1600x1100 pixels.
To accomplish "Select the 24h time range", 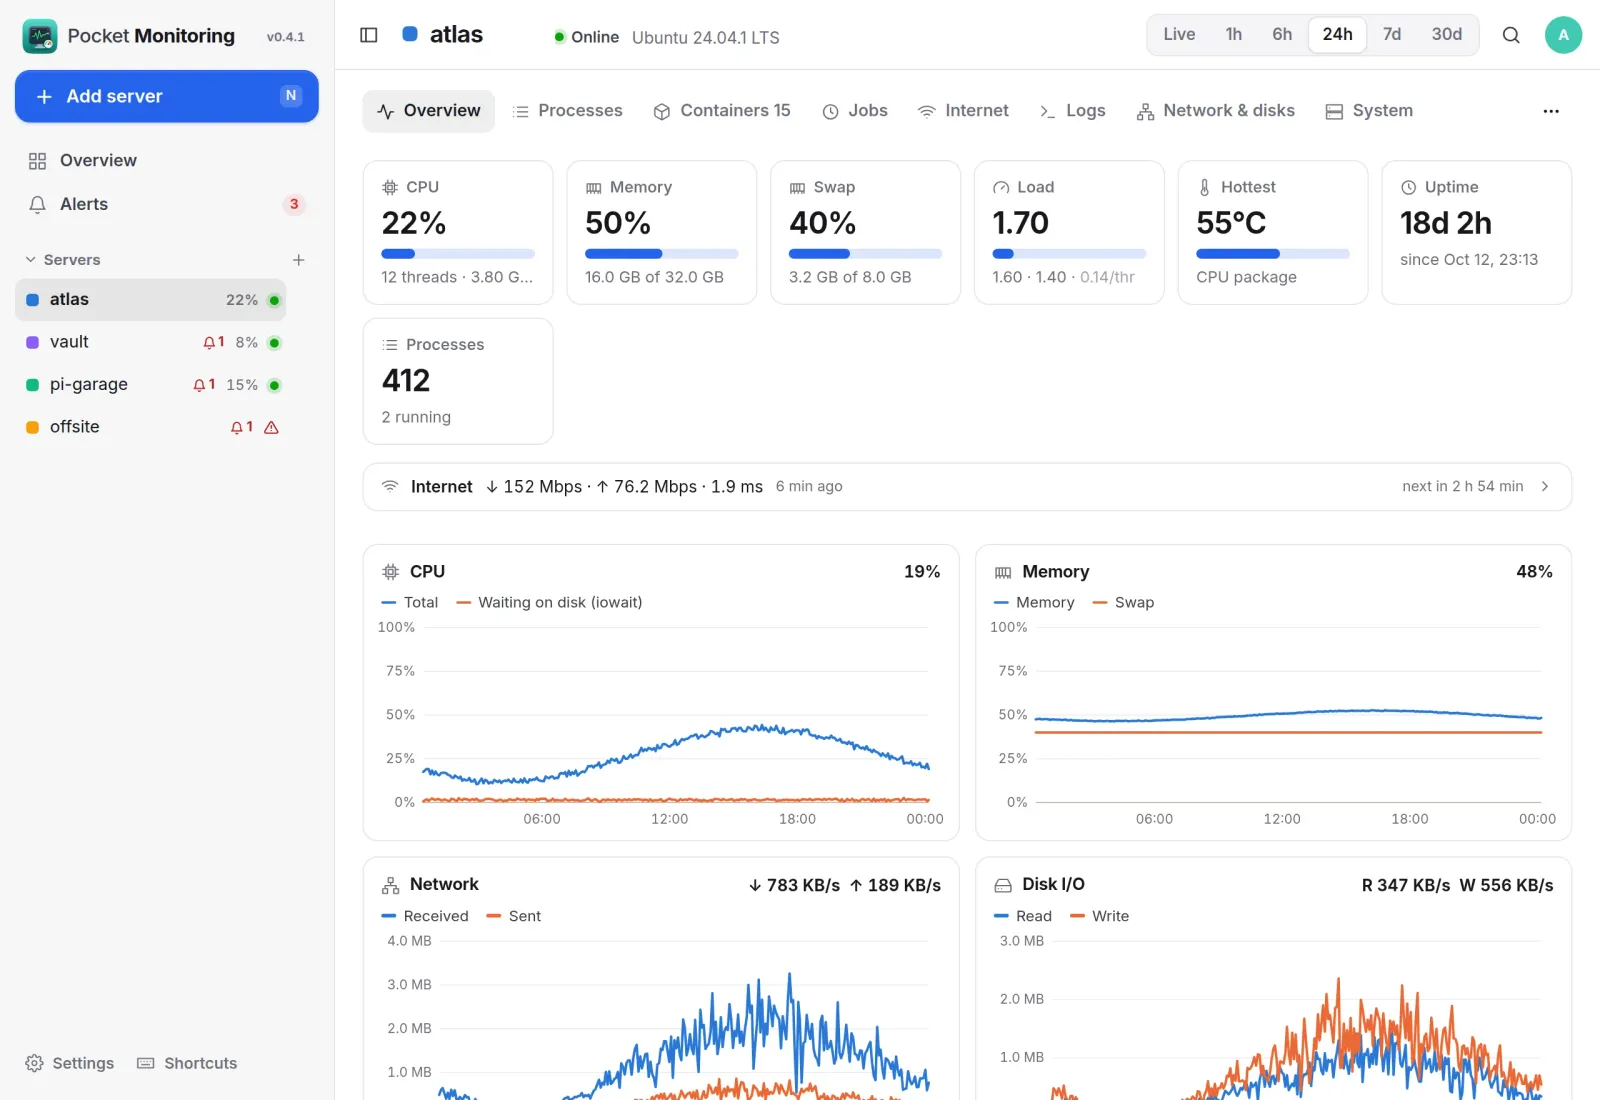I will click(1337, 34).
